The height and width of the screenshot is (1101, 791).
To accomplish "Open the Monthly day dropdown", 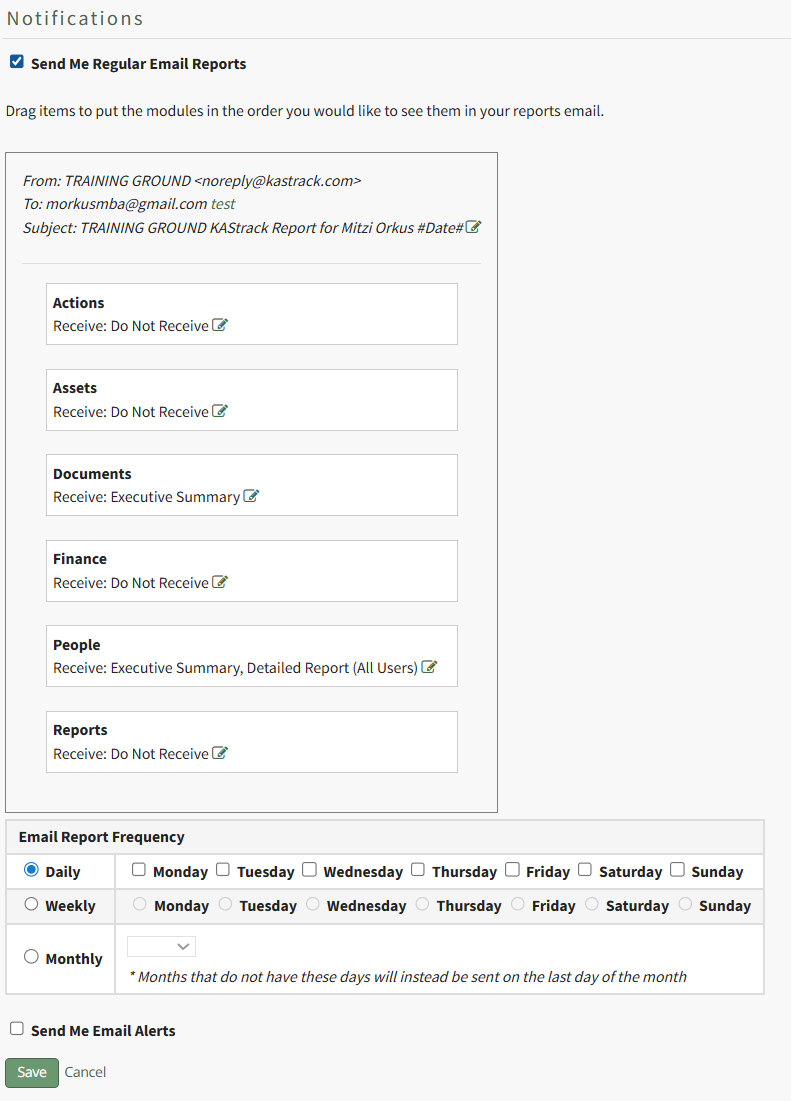I will click(x=161, y=946).
